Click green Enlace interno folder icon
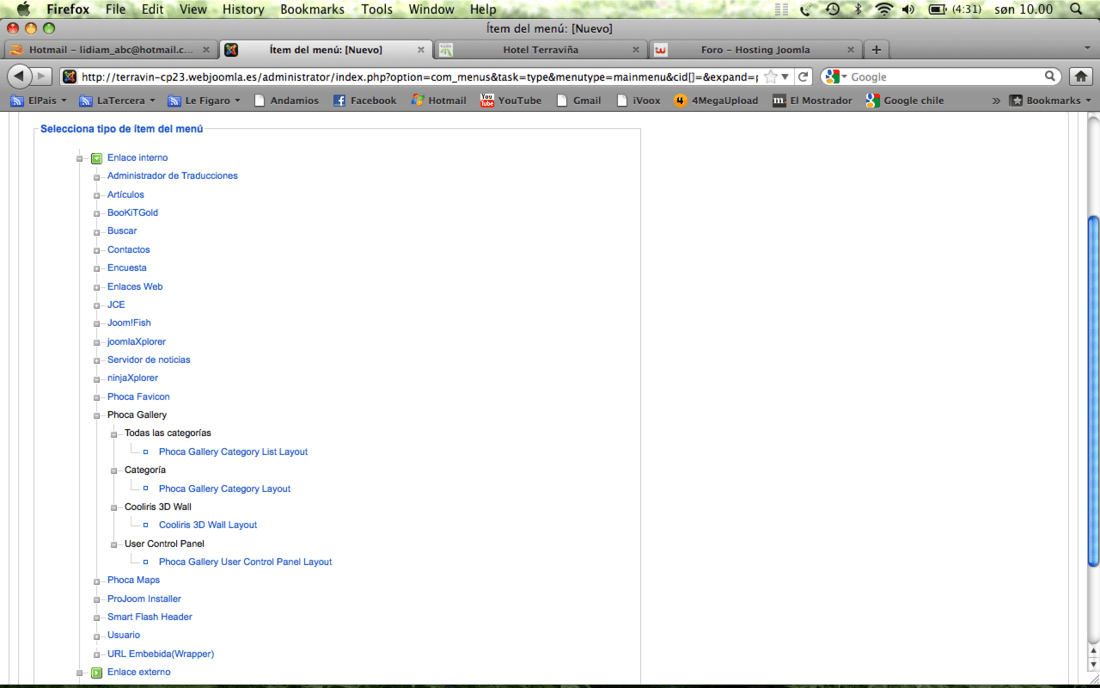Screen dimensions: 1100x688 point(97,158)
